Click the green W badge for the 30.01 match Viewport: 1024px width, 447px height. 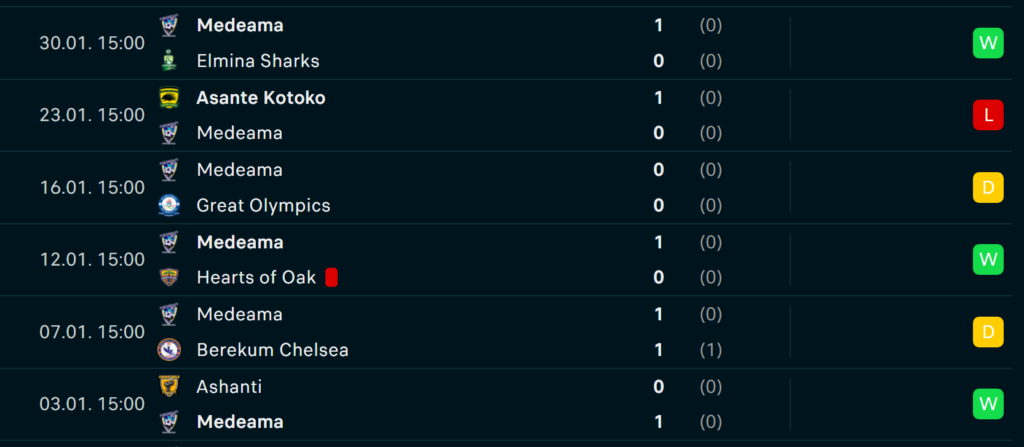point(988,43)
